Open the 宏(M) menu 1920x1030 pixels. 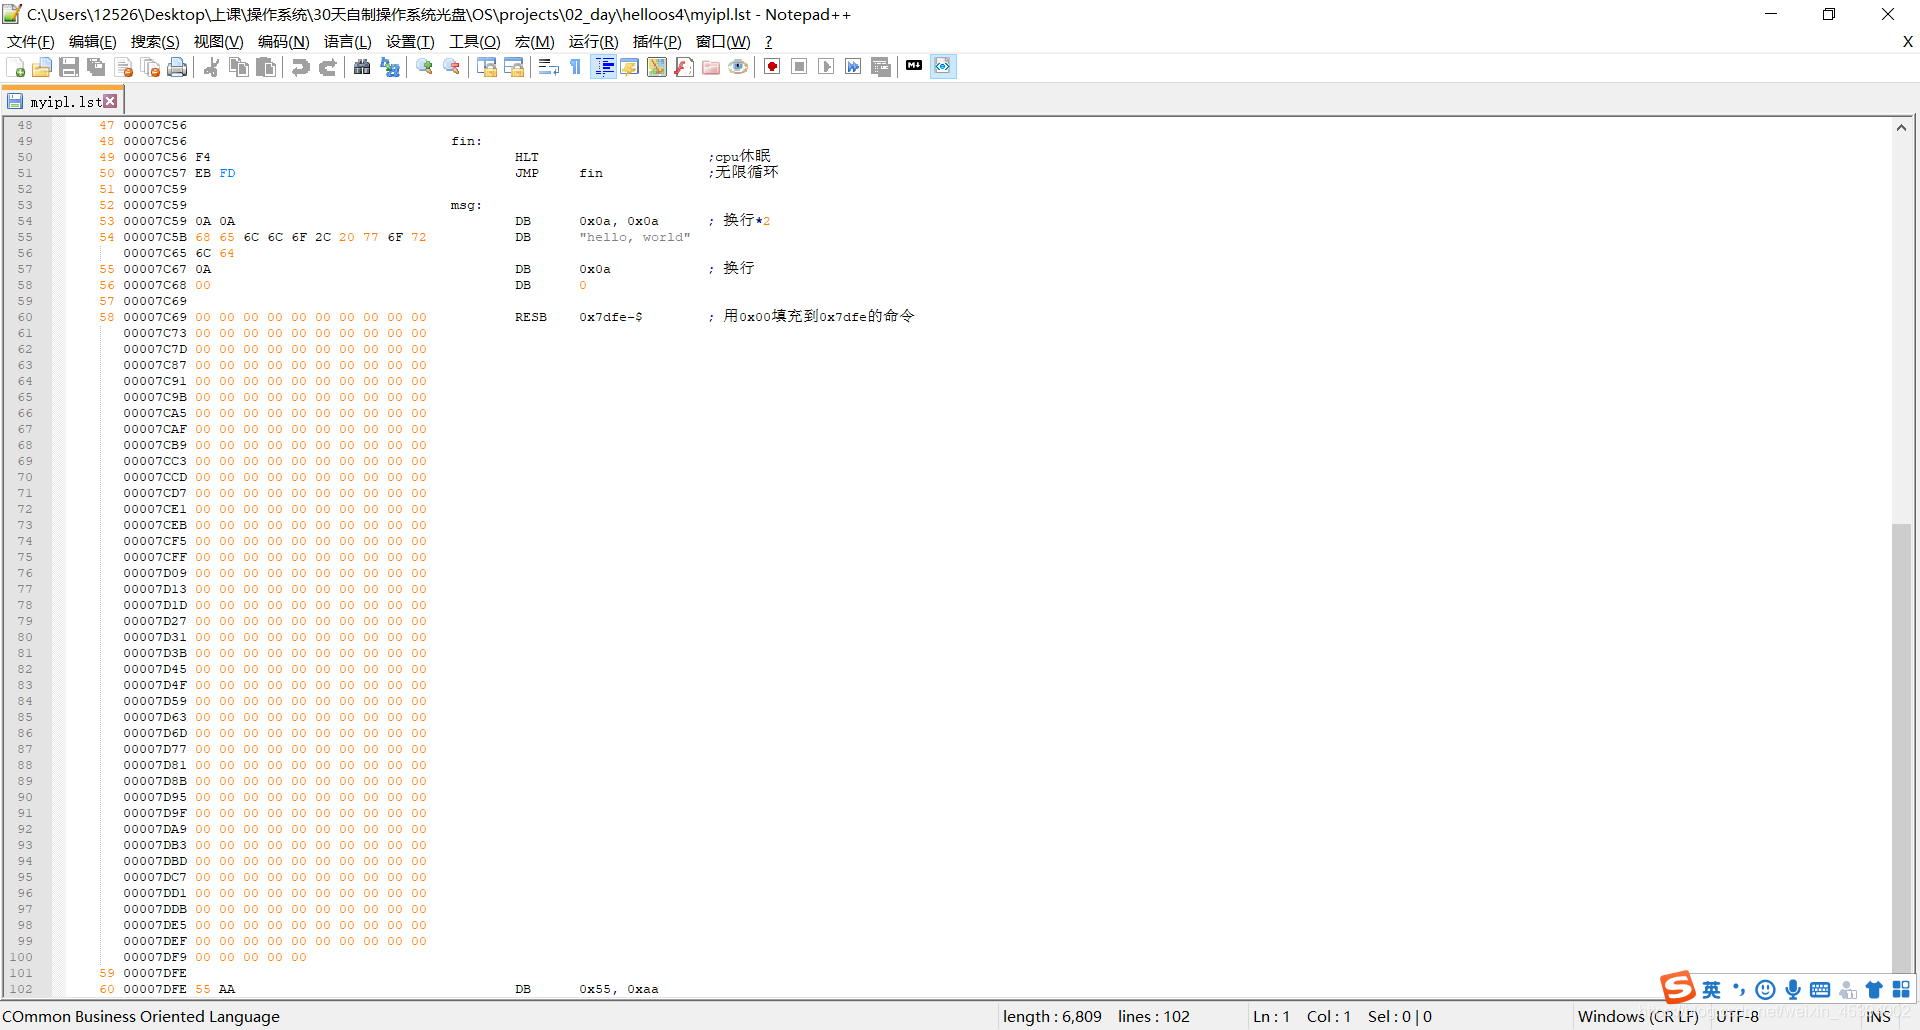click(535, 42)
